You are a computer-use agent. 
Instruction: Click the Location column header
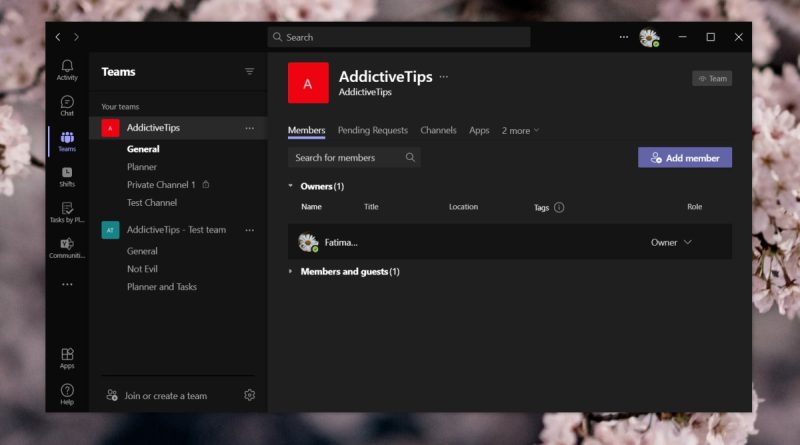[x=463, y=207]
